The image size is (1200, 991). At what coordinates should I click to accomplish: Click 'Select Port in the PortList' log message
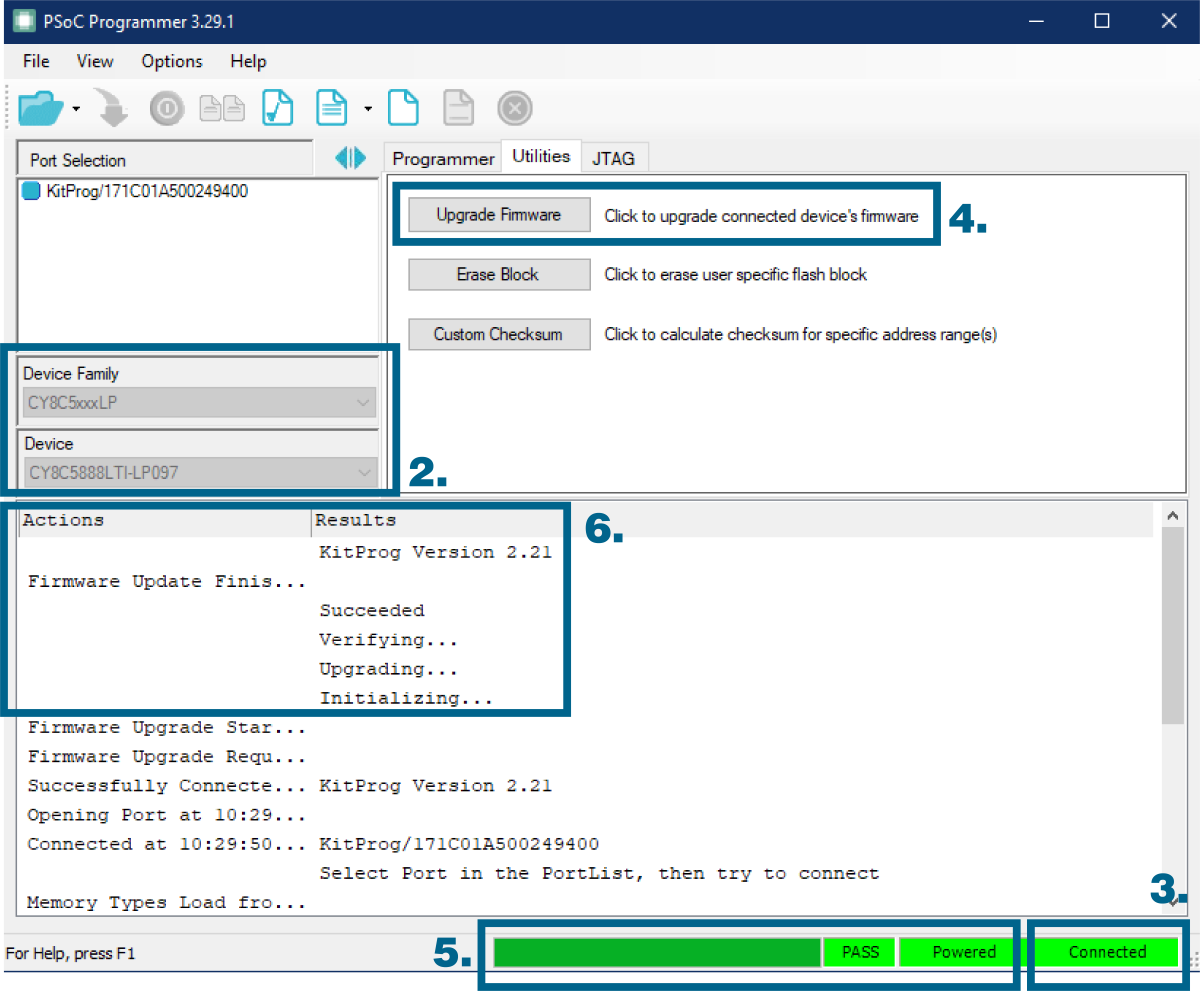[599, 874]
